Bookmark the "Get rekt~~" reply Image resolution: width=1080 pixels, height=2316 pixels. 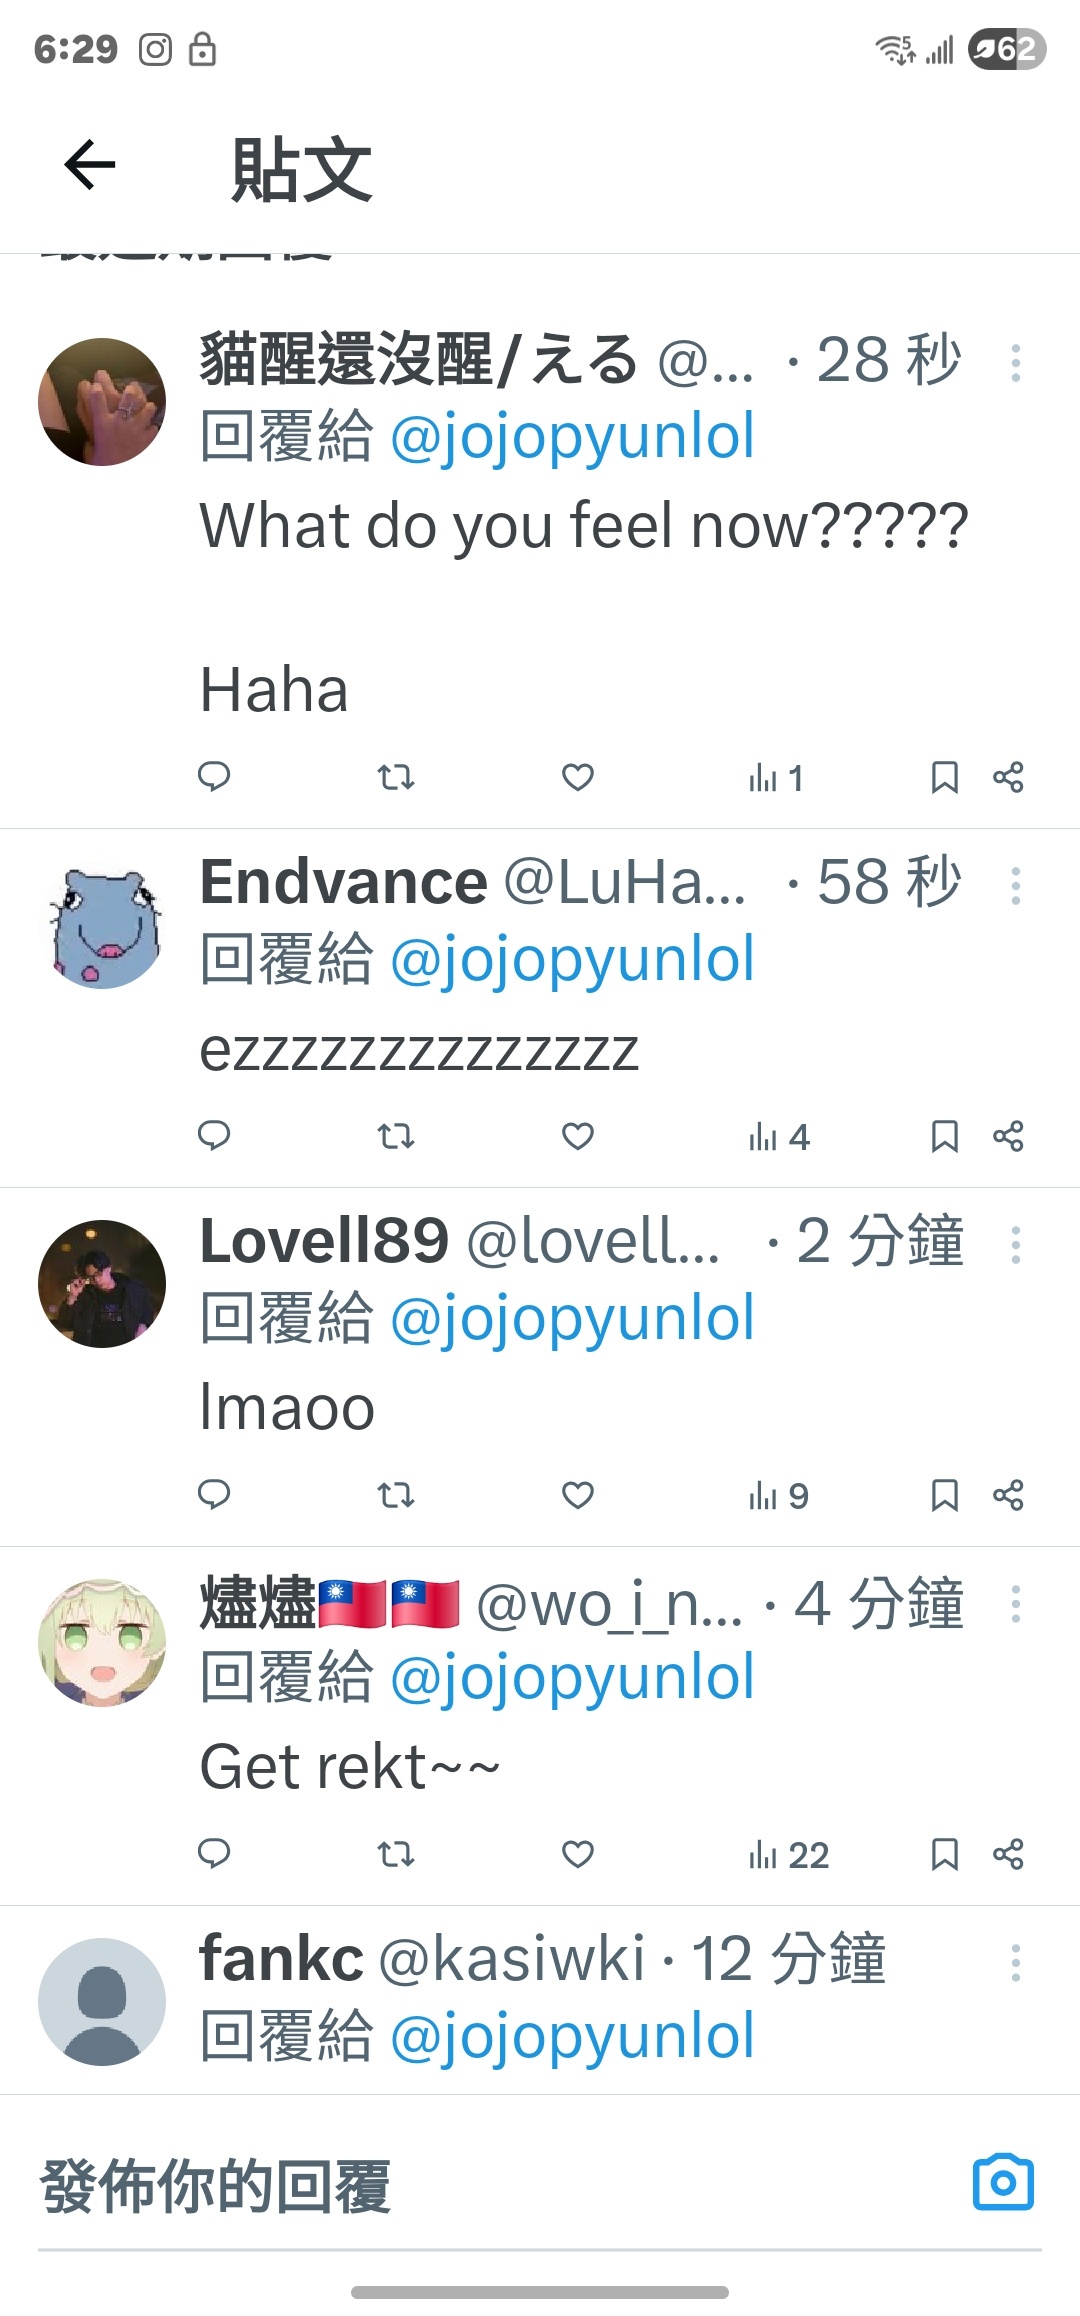pos(944,1854)
